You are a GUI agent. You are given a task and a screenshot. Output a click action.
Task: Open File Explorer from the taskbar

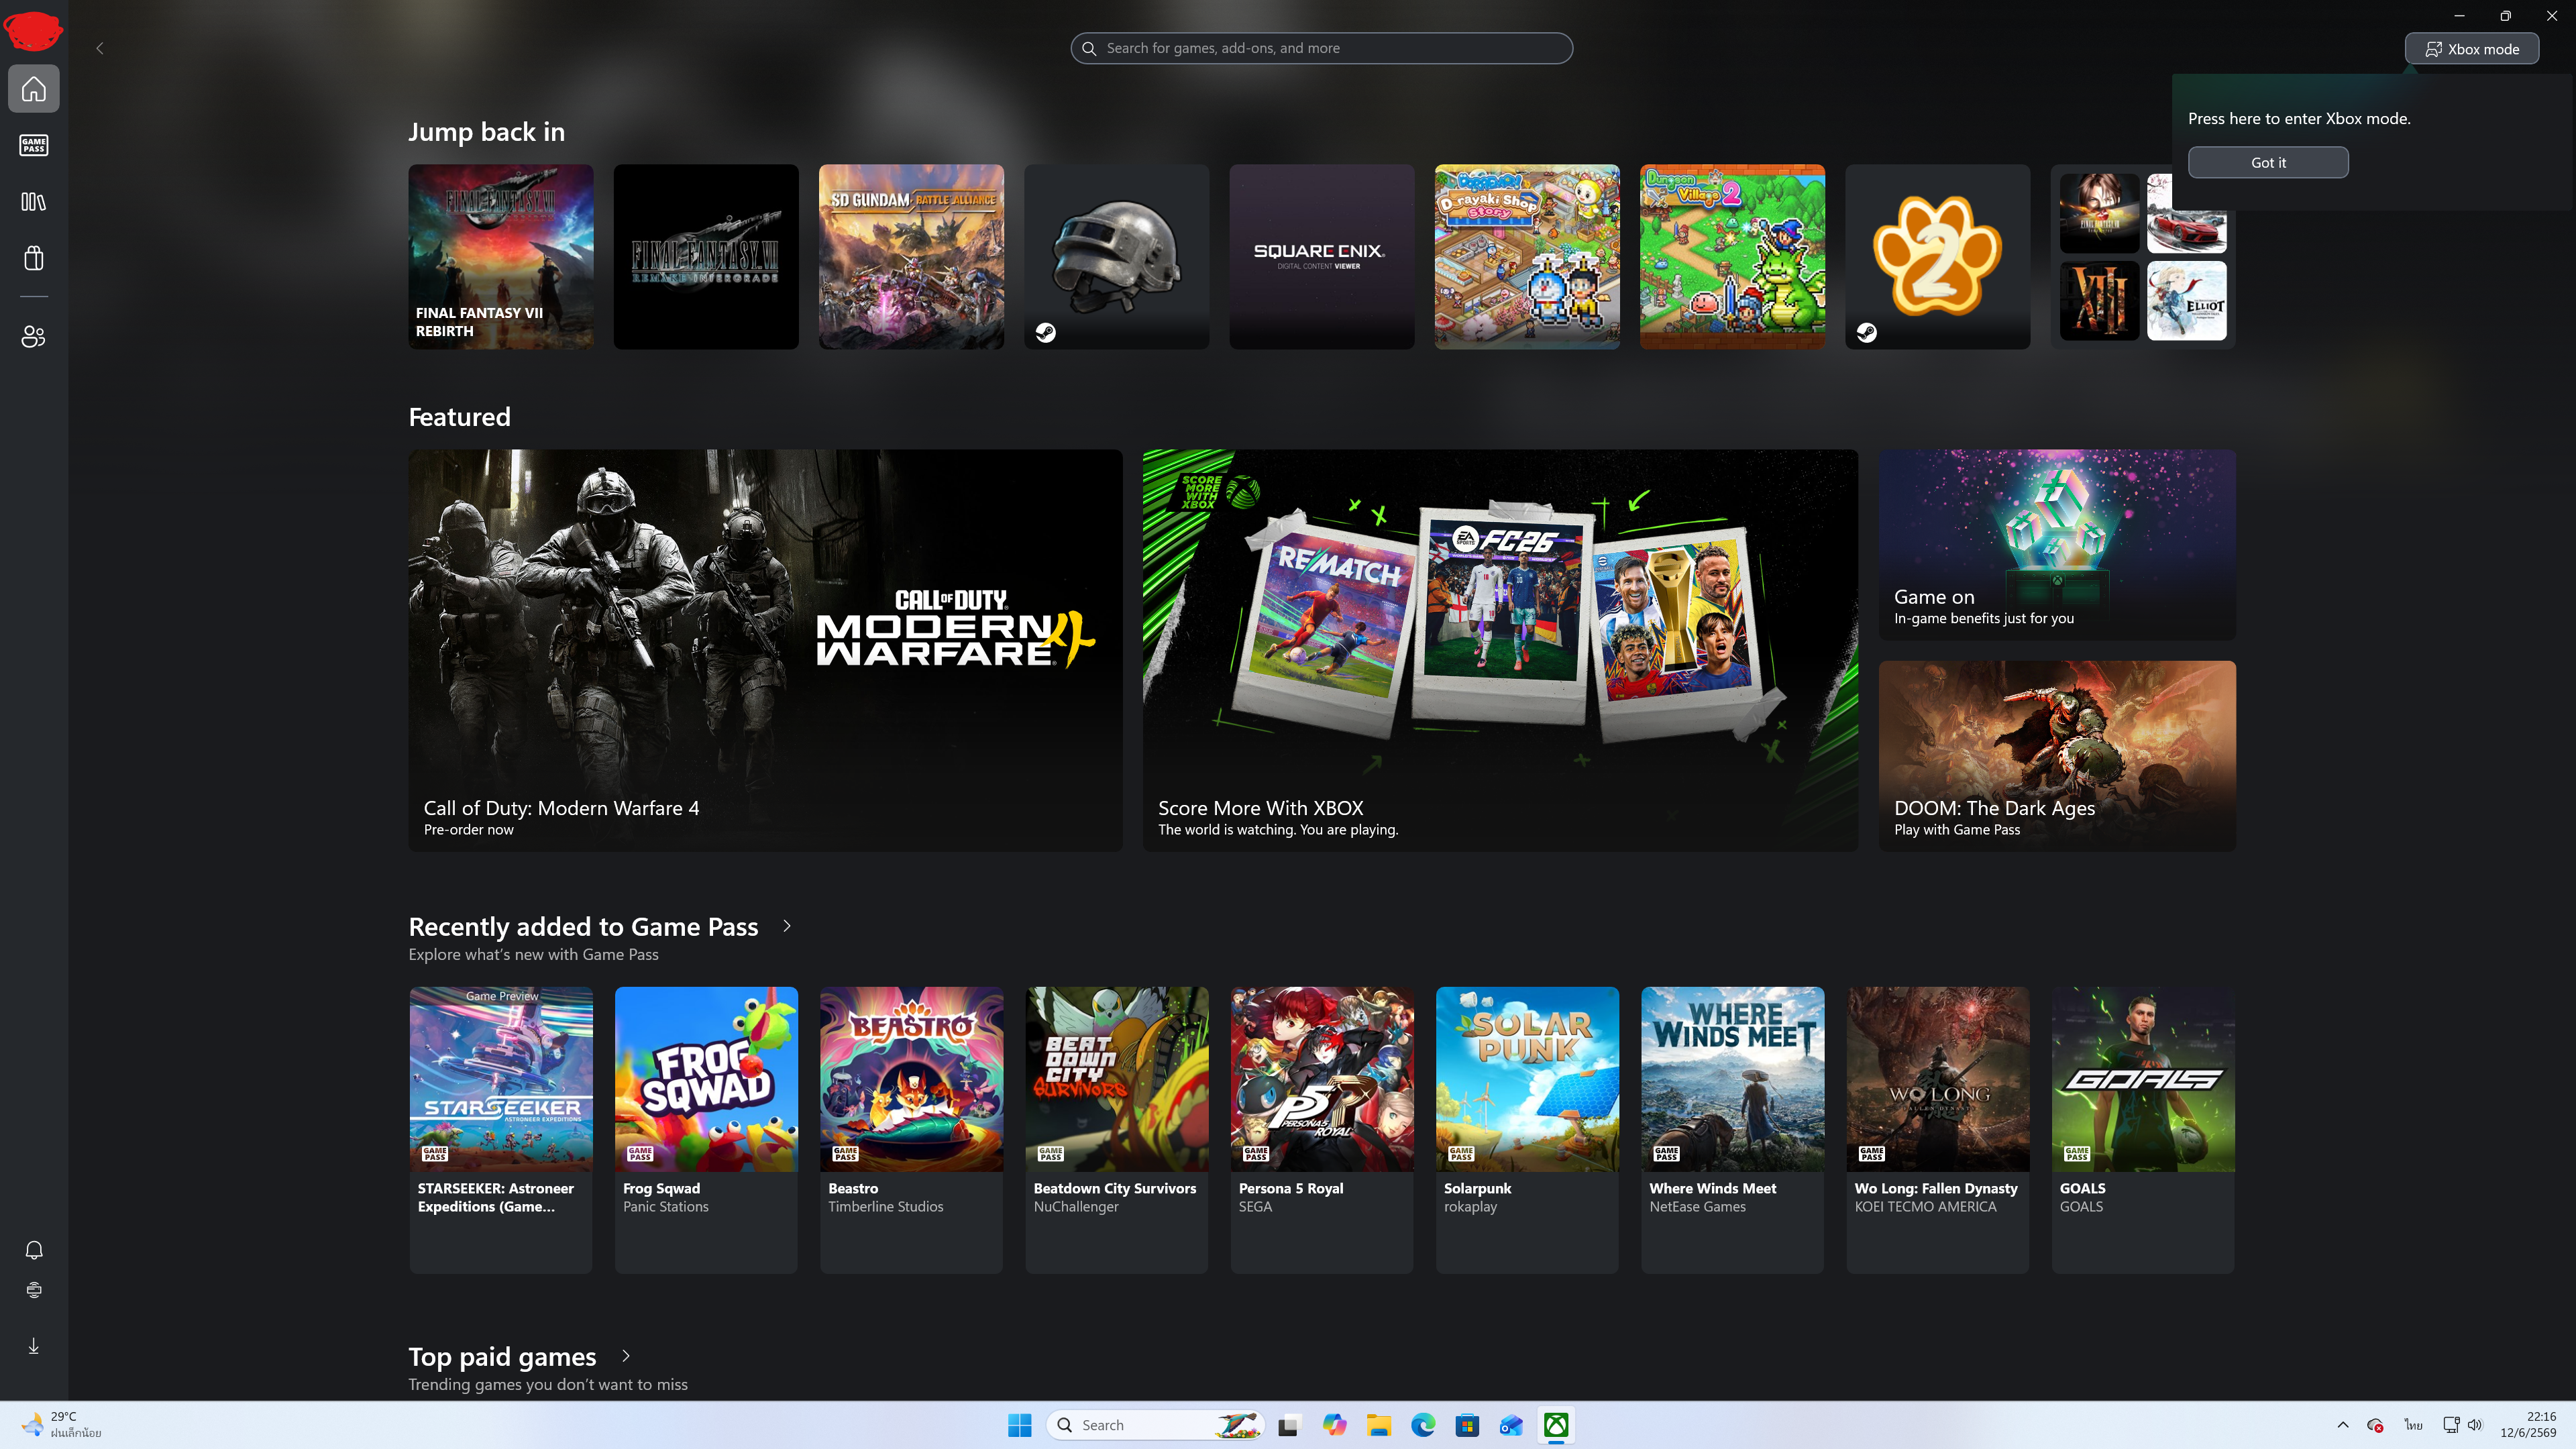[x=1379, y=1425]
